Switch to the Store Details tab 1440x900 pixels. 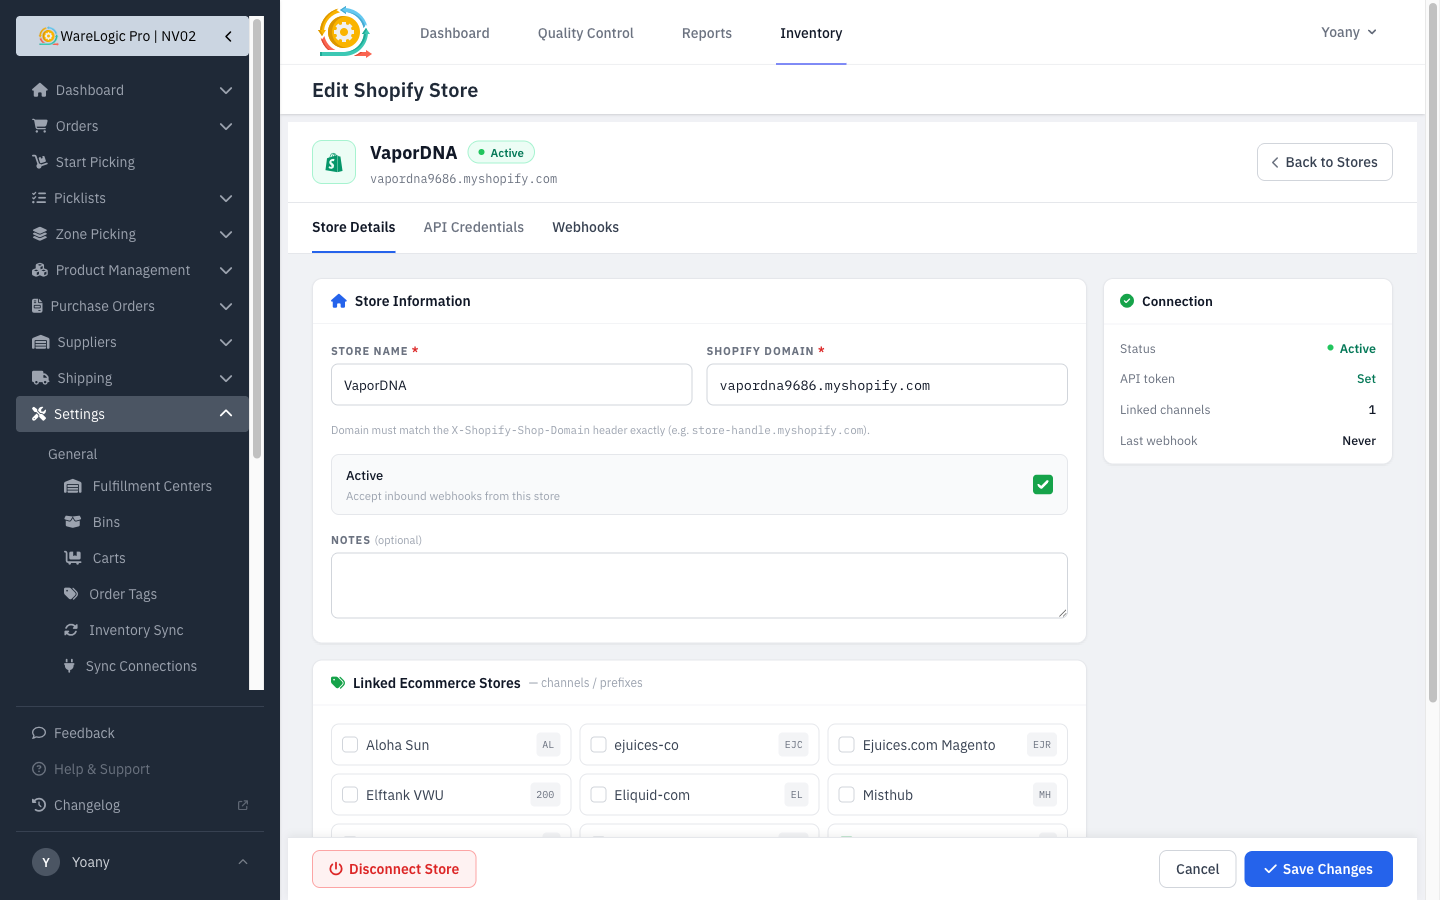point(354,227)
